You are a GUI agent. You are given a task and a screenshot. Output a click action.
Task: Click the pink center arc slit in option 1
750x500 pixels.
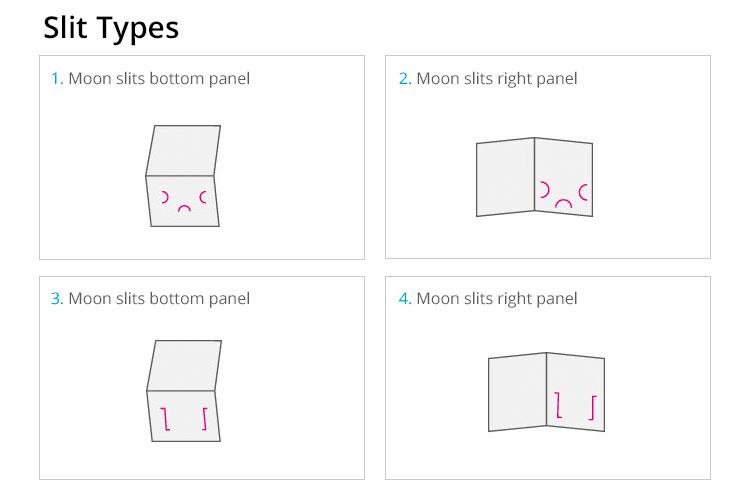pyautogui.click(x=184, y=209)
